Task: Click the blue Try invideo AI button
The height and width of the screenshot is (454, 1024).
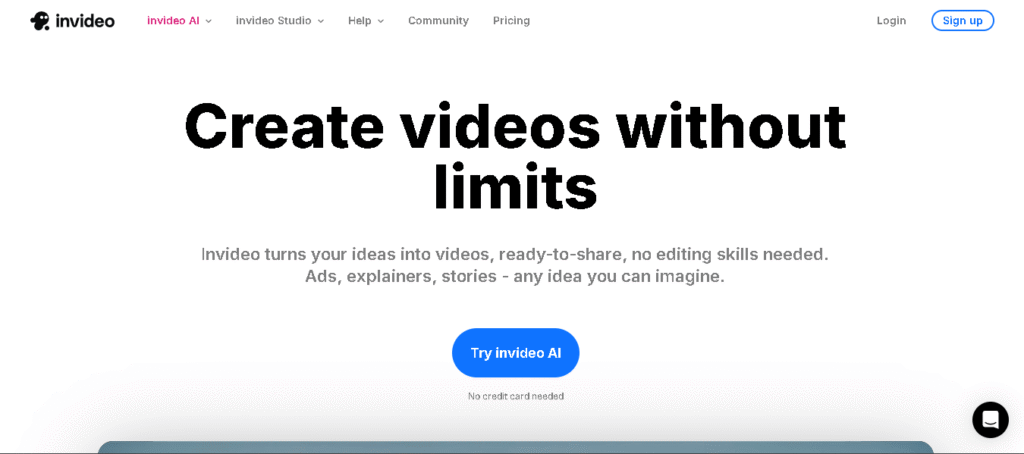Action: tap(515, 353)
